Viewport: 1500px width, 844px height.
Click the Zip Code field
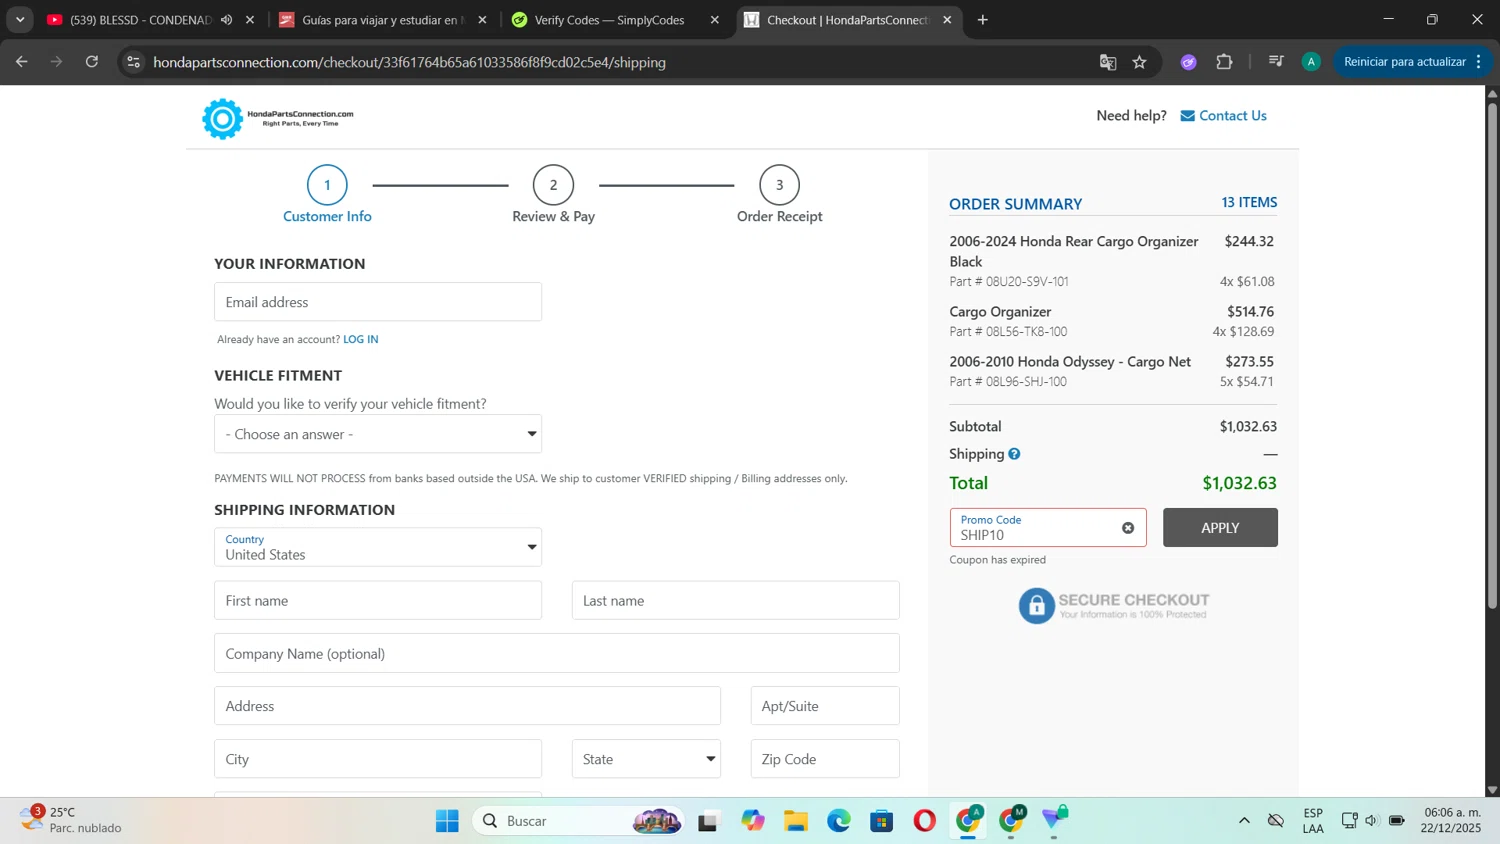click(x=825, y=759)
